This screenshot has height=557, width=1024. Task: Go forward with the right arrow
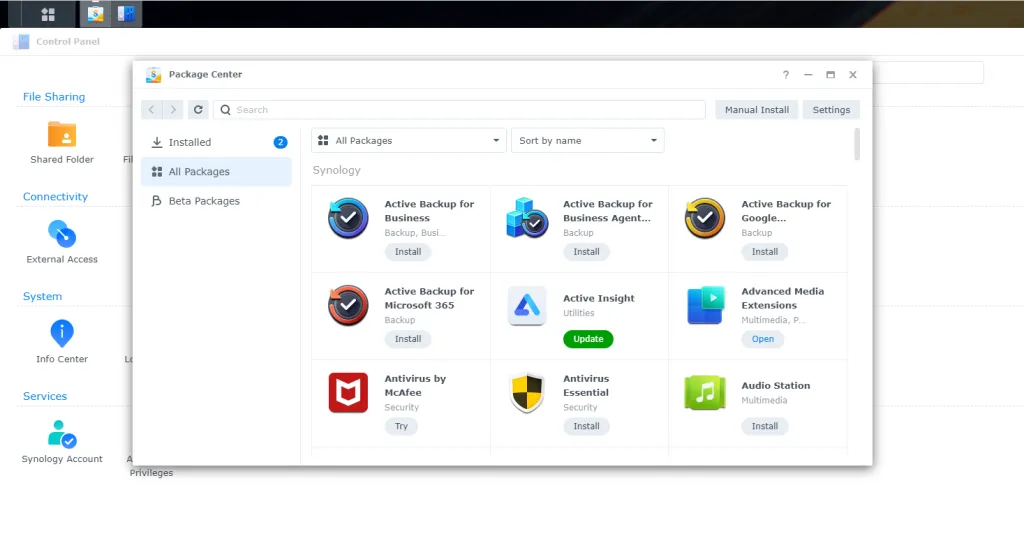(x=173, y=110)
